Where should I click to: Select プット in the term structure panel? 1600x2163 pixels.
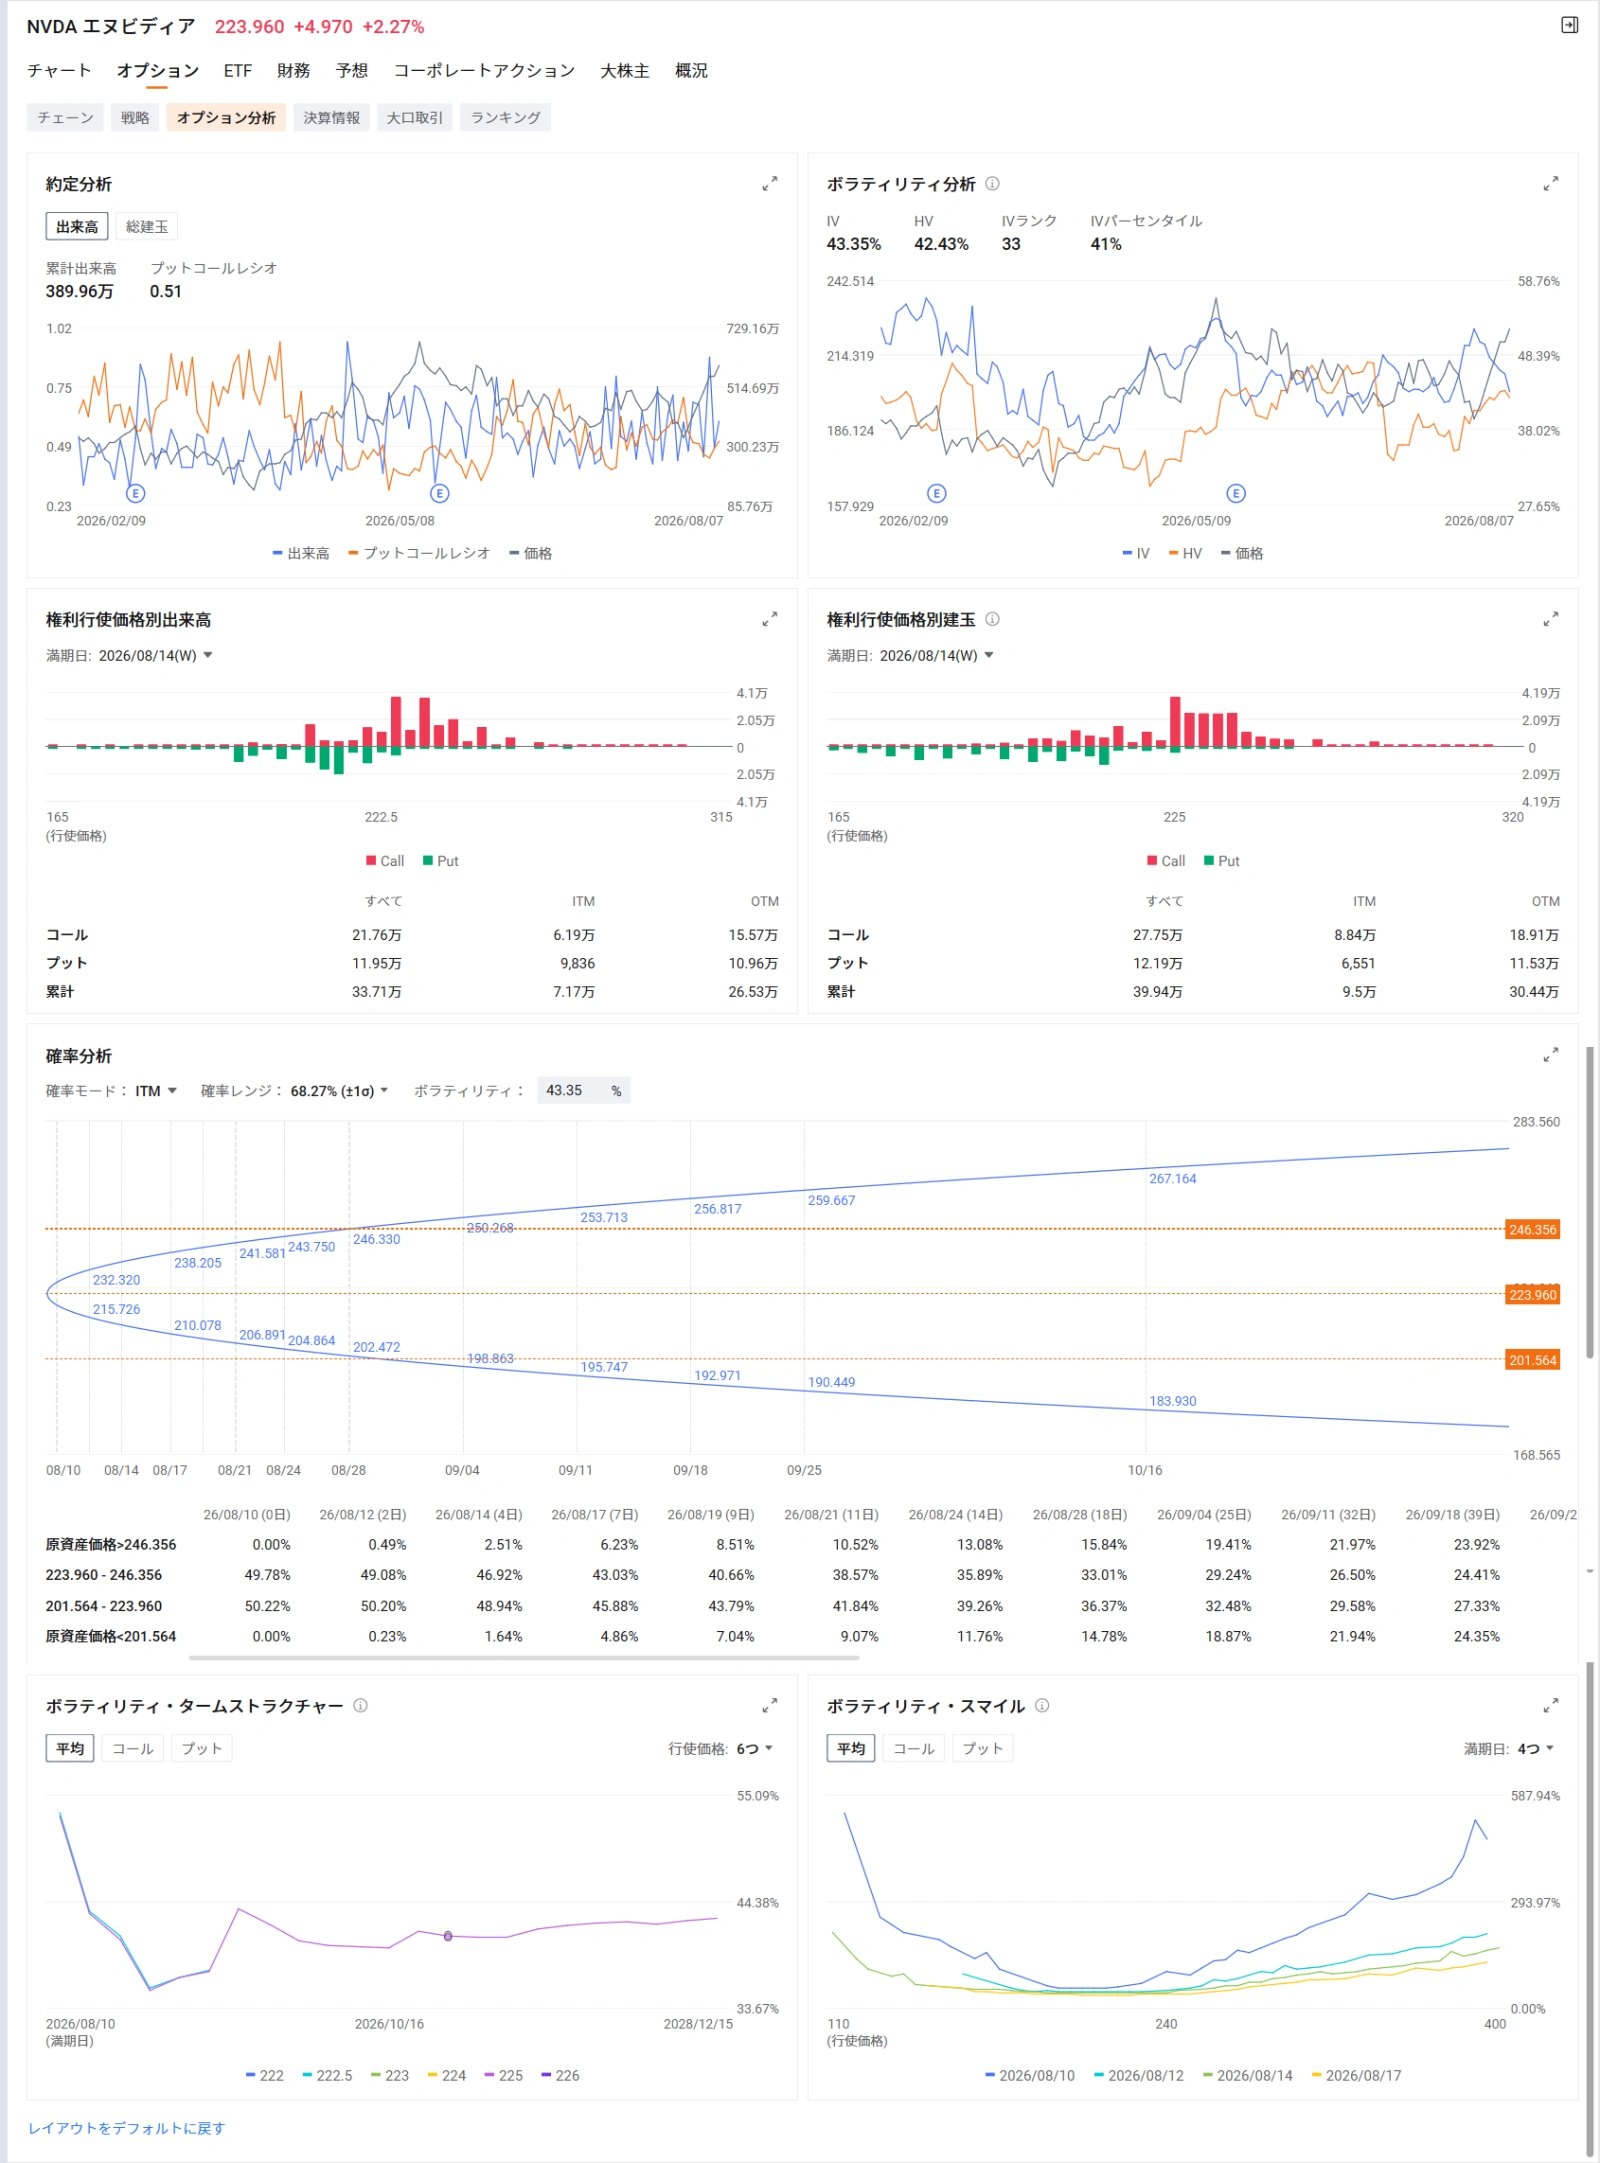click(x=202, y=1748)
